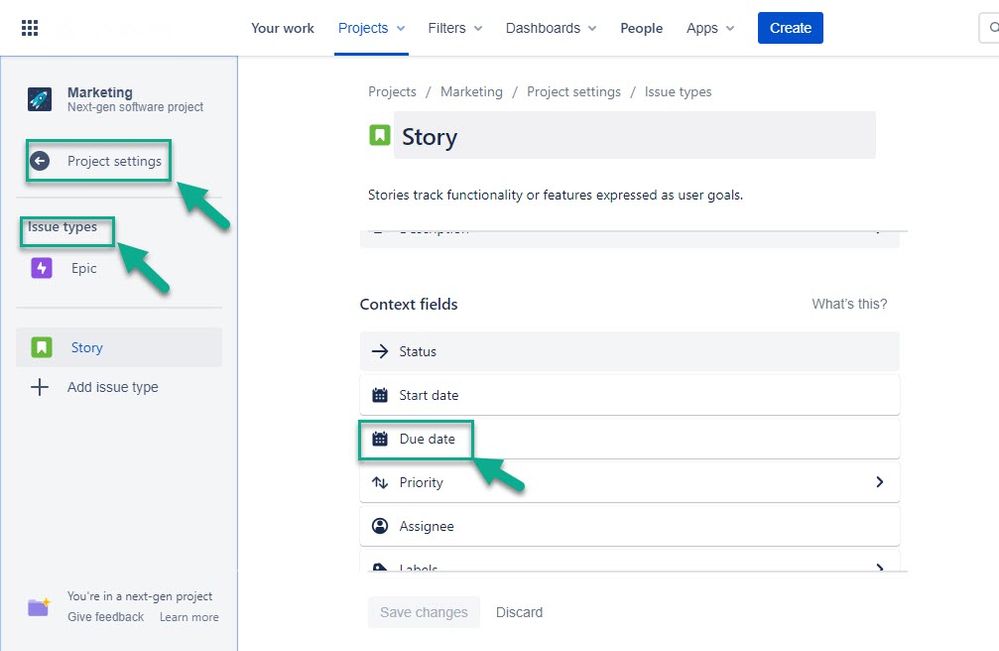
Task: Select the Status context field row
Action: pos(629,352)
